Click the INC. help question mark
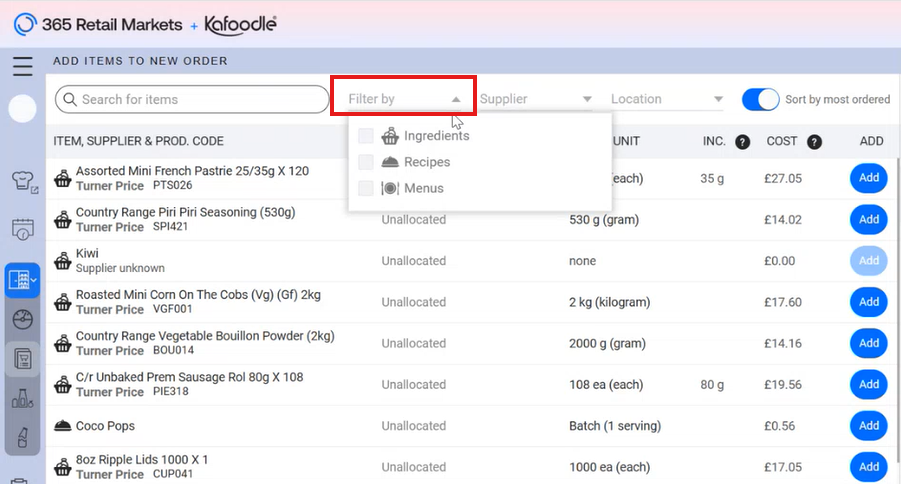The width and height of the screenshot is (901, 484). pyautogui.click(x=742, y=142)
